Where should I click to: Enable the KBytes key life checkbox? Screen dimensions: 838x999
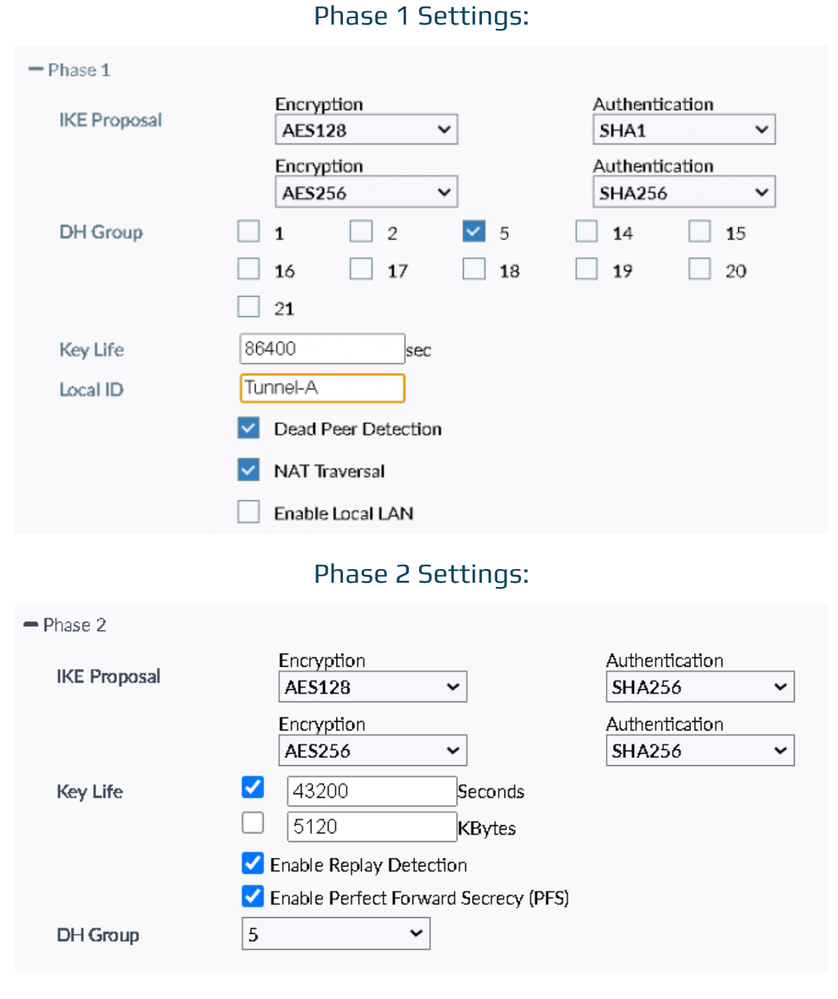point(253,823)
